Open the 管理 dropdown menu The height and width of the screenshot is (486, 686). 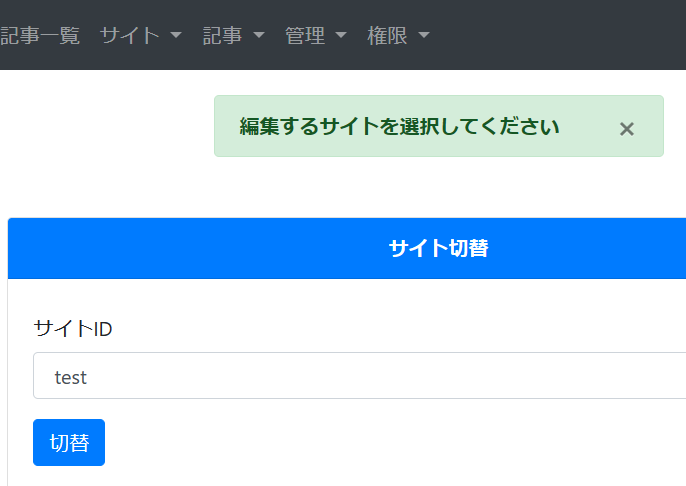305,36
